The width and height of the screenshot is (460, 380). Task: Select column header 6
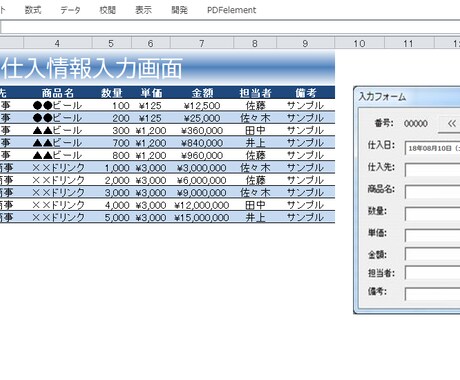pos(151,43)
